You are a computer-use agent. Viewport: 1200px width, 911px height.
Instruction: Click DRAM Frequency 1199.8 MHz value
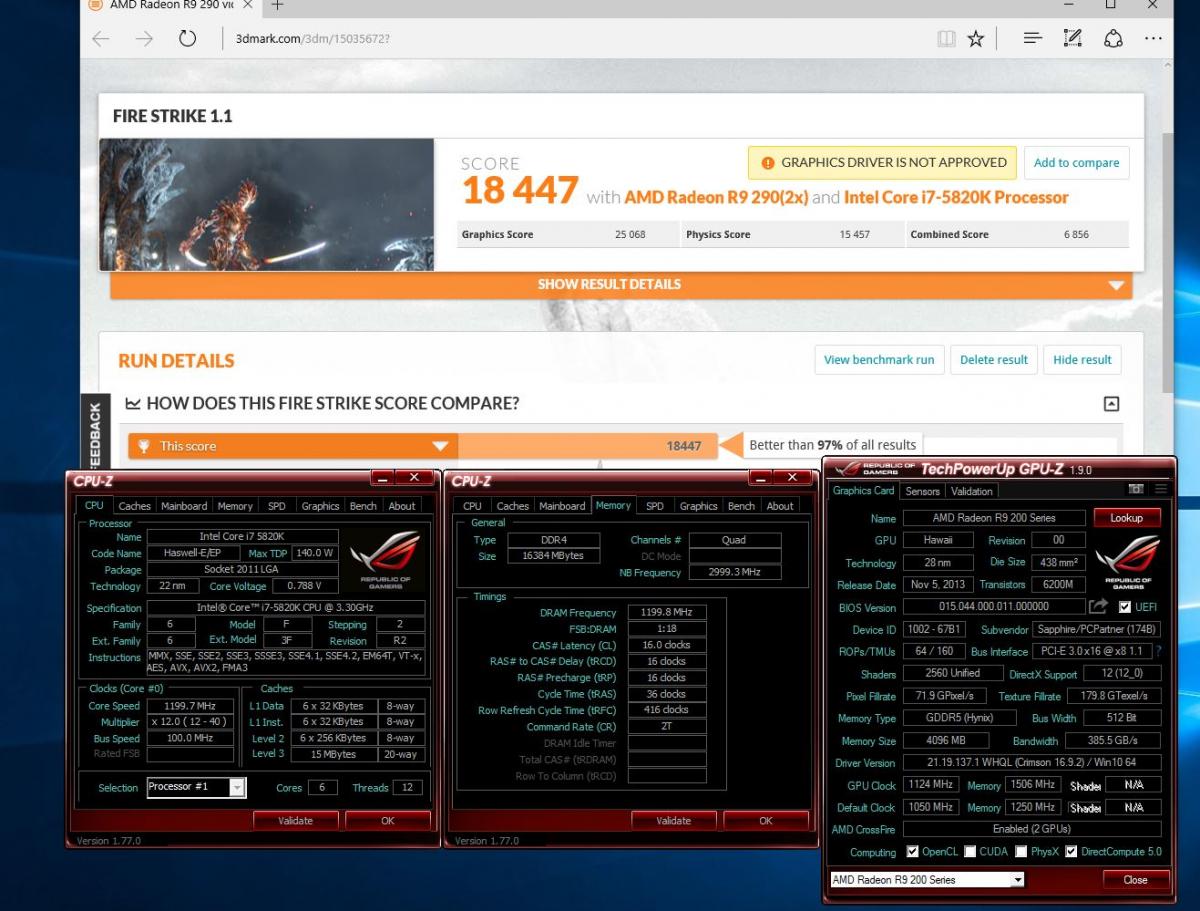point(667,613)
